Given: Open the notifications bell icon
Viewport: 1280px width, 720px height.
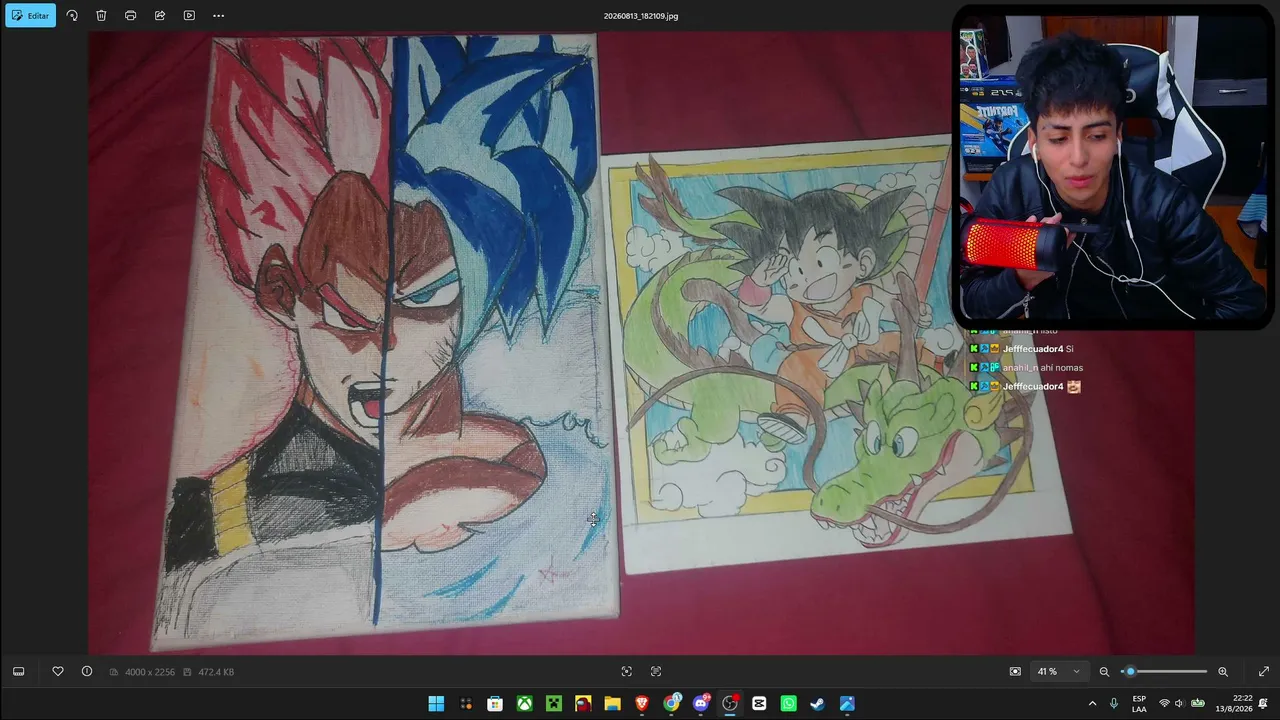Looking at the screenshot, I should [x=1263, y=704].
